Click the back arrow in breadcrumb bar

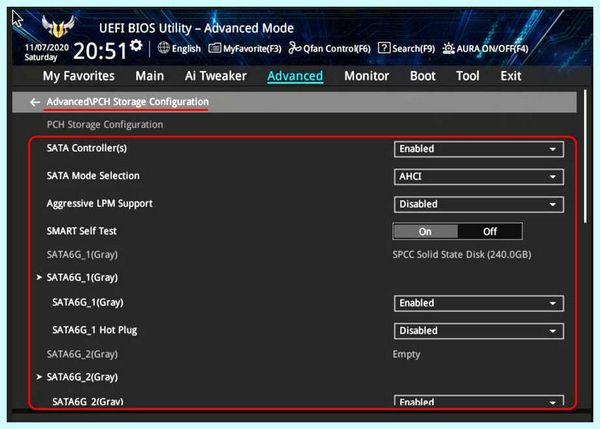[x=35, y=102]
